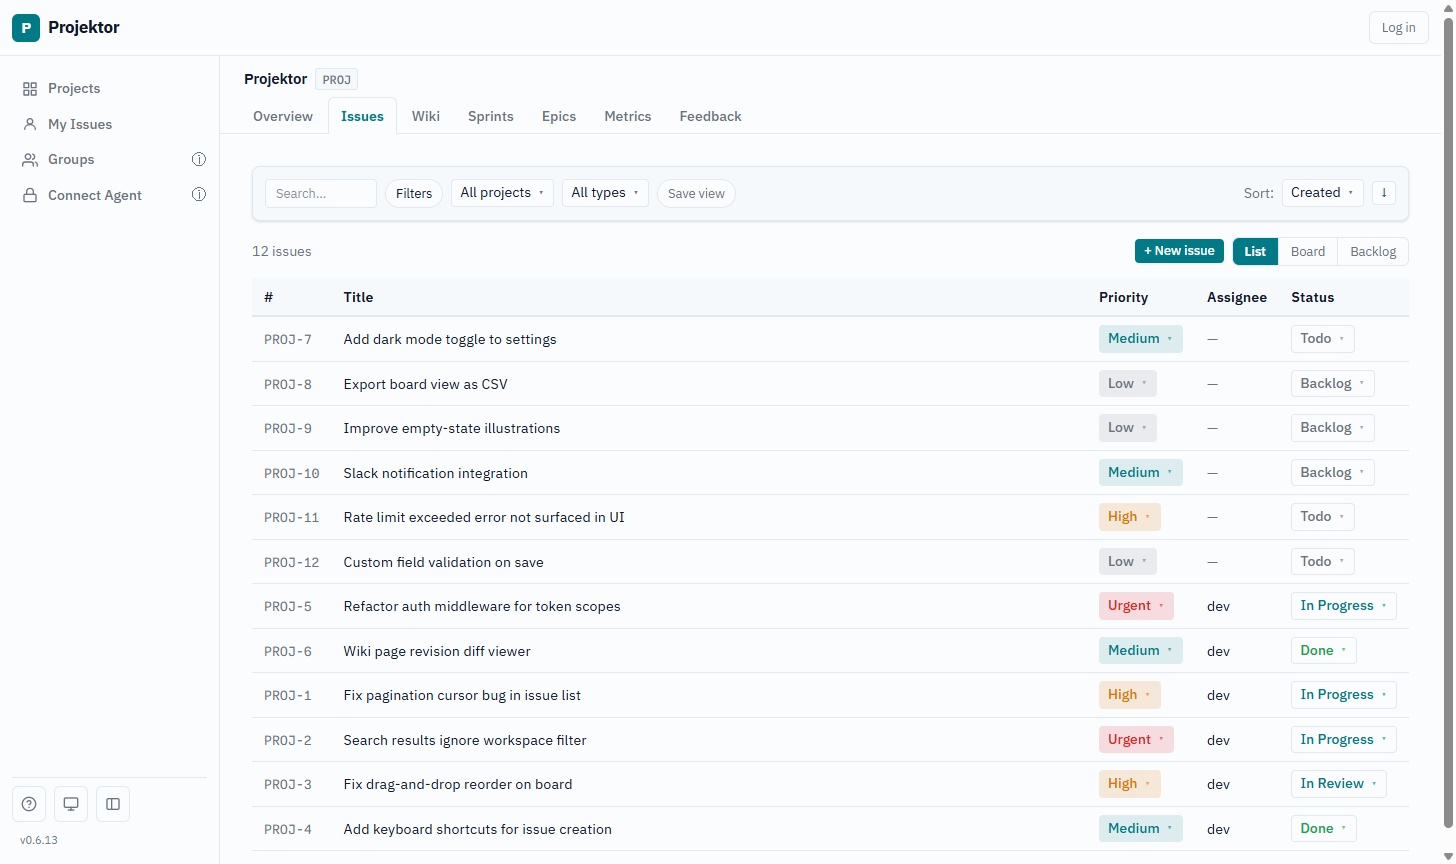1456x864 pixels.
Task: Open "Search results ignore workspace filter" issue
Action: click(465, 740)
